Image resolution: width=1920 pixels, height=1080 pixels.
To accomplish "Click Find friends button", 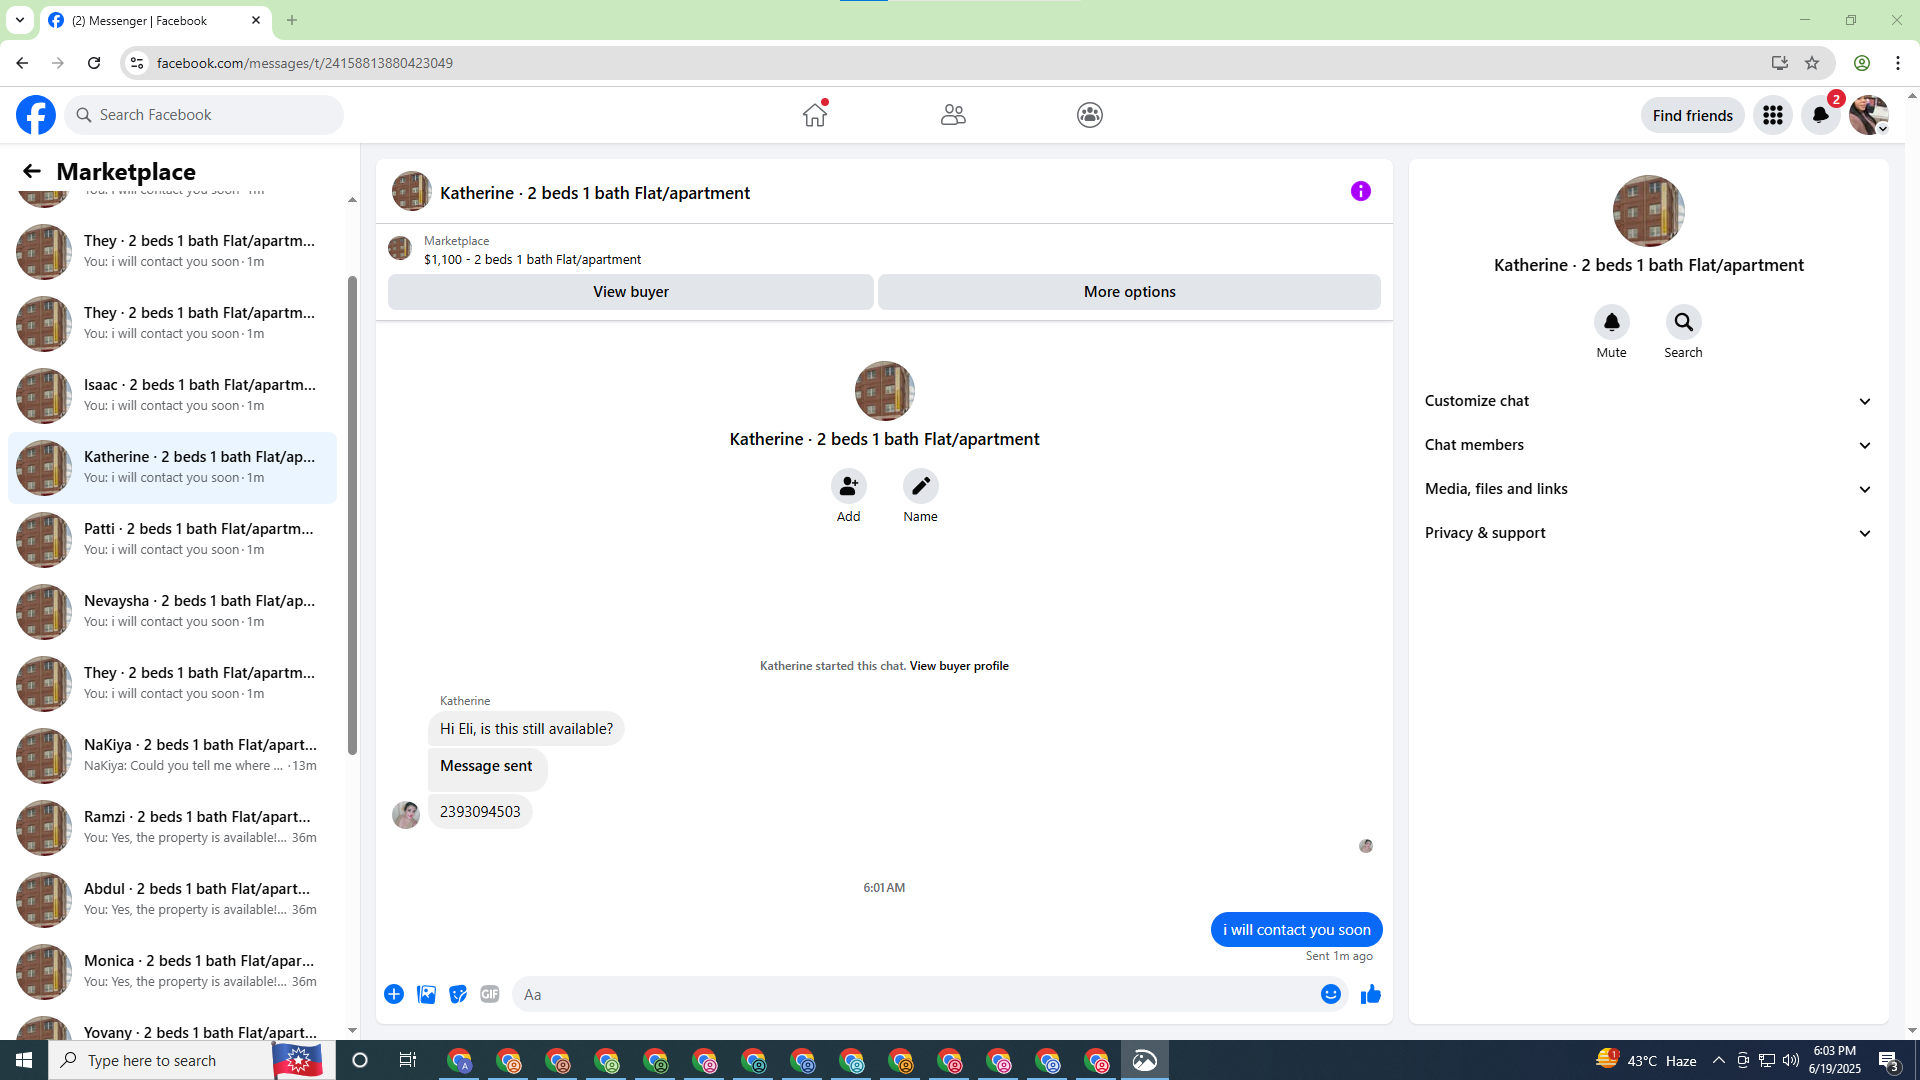I will click(x=1692, y=115).
